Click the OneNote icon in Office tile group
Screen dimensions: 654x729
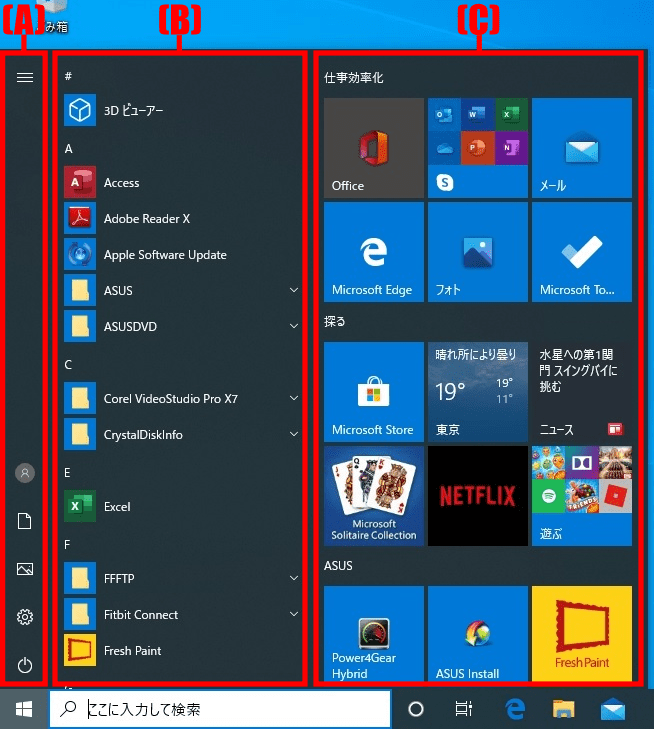(x=511, y=148)
